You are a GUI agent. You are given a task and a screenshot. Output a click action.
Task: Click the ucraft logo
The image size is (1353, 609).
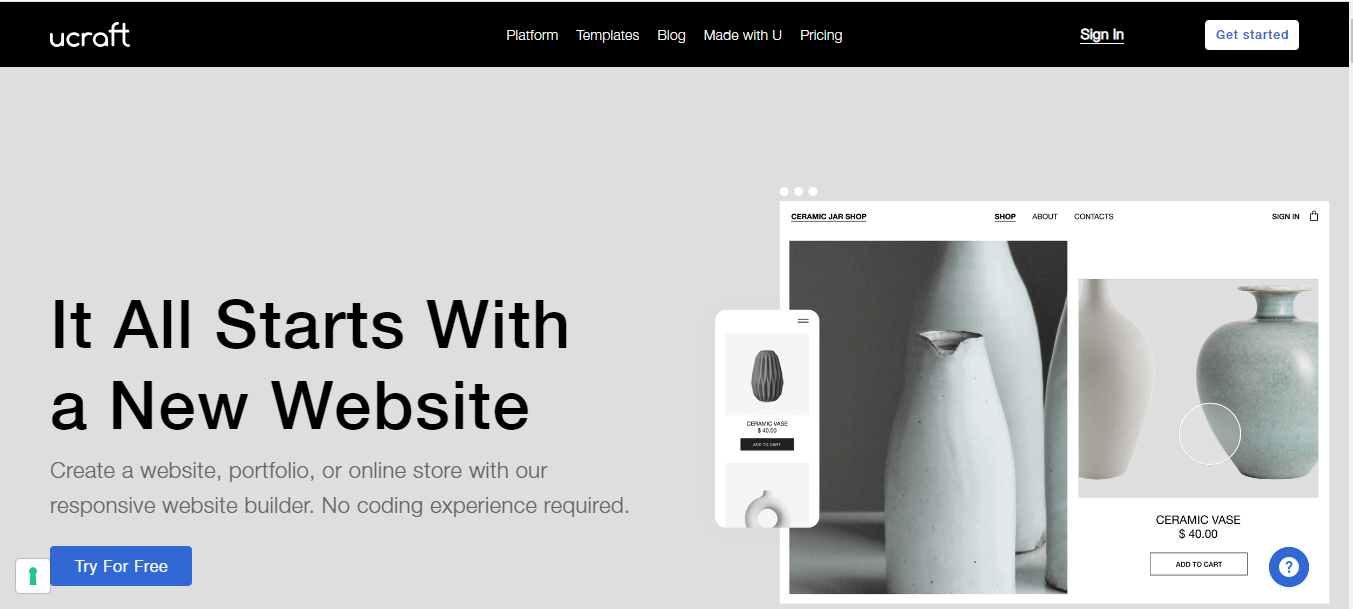[x=90, y=36]
